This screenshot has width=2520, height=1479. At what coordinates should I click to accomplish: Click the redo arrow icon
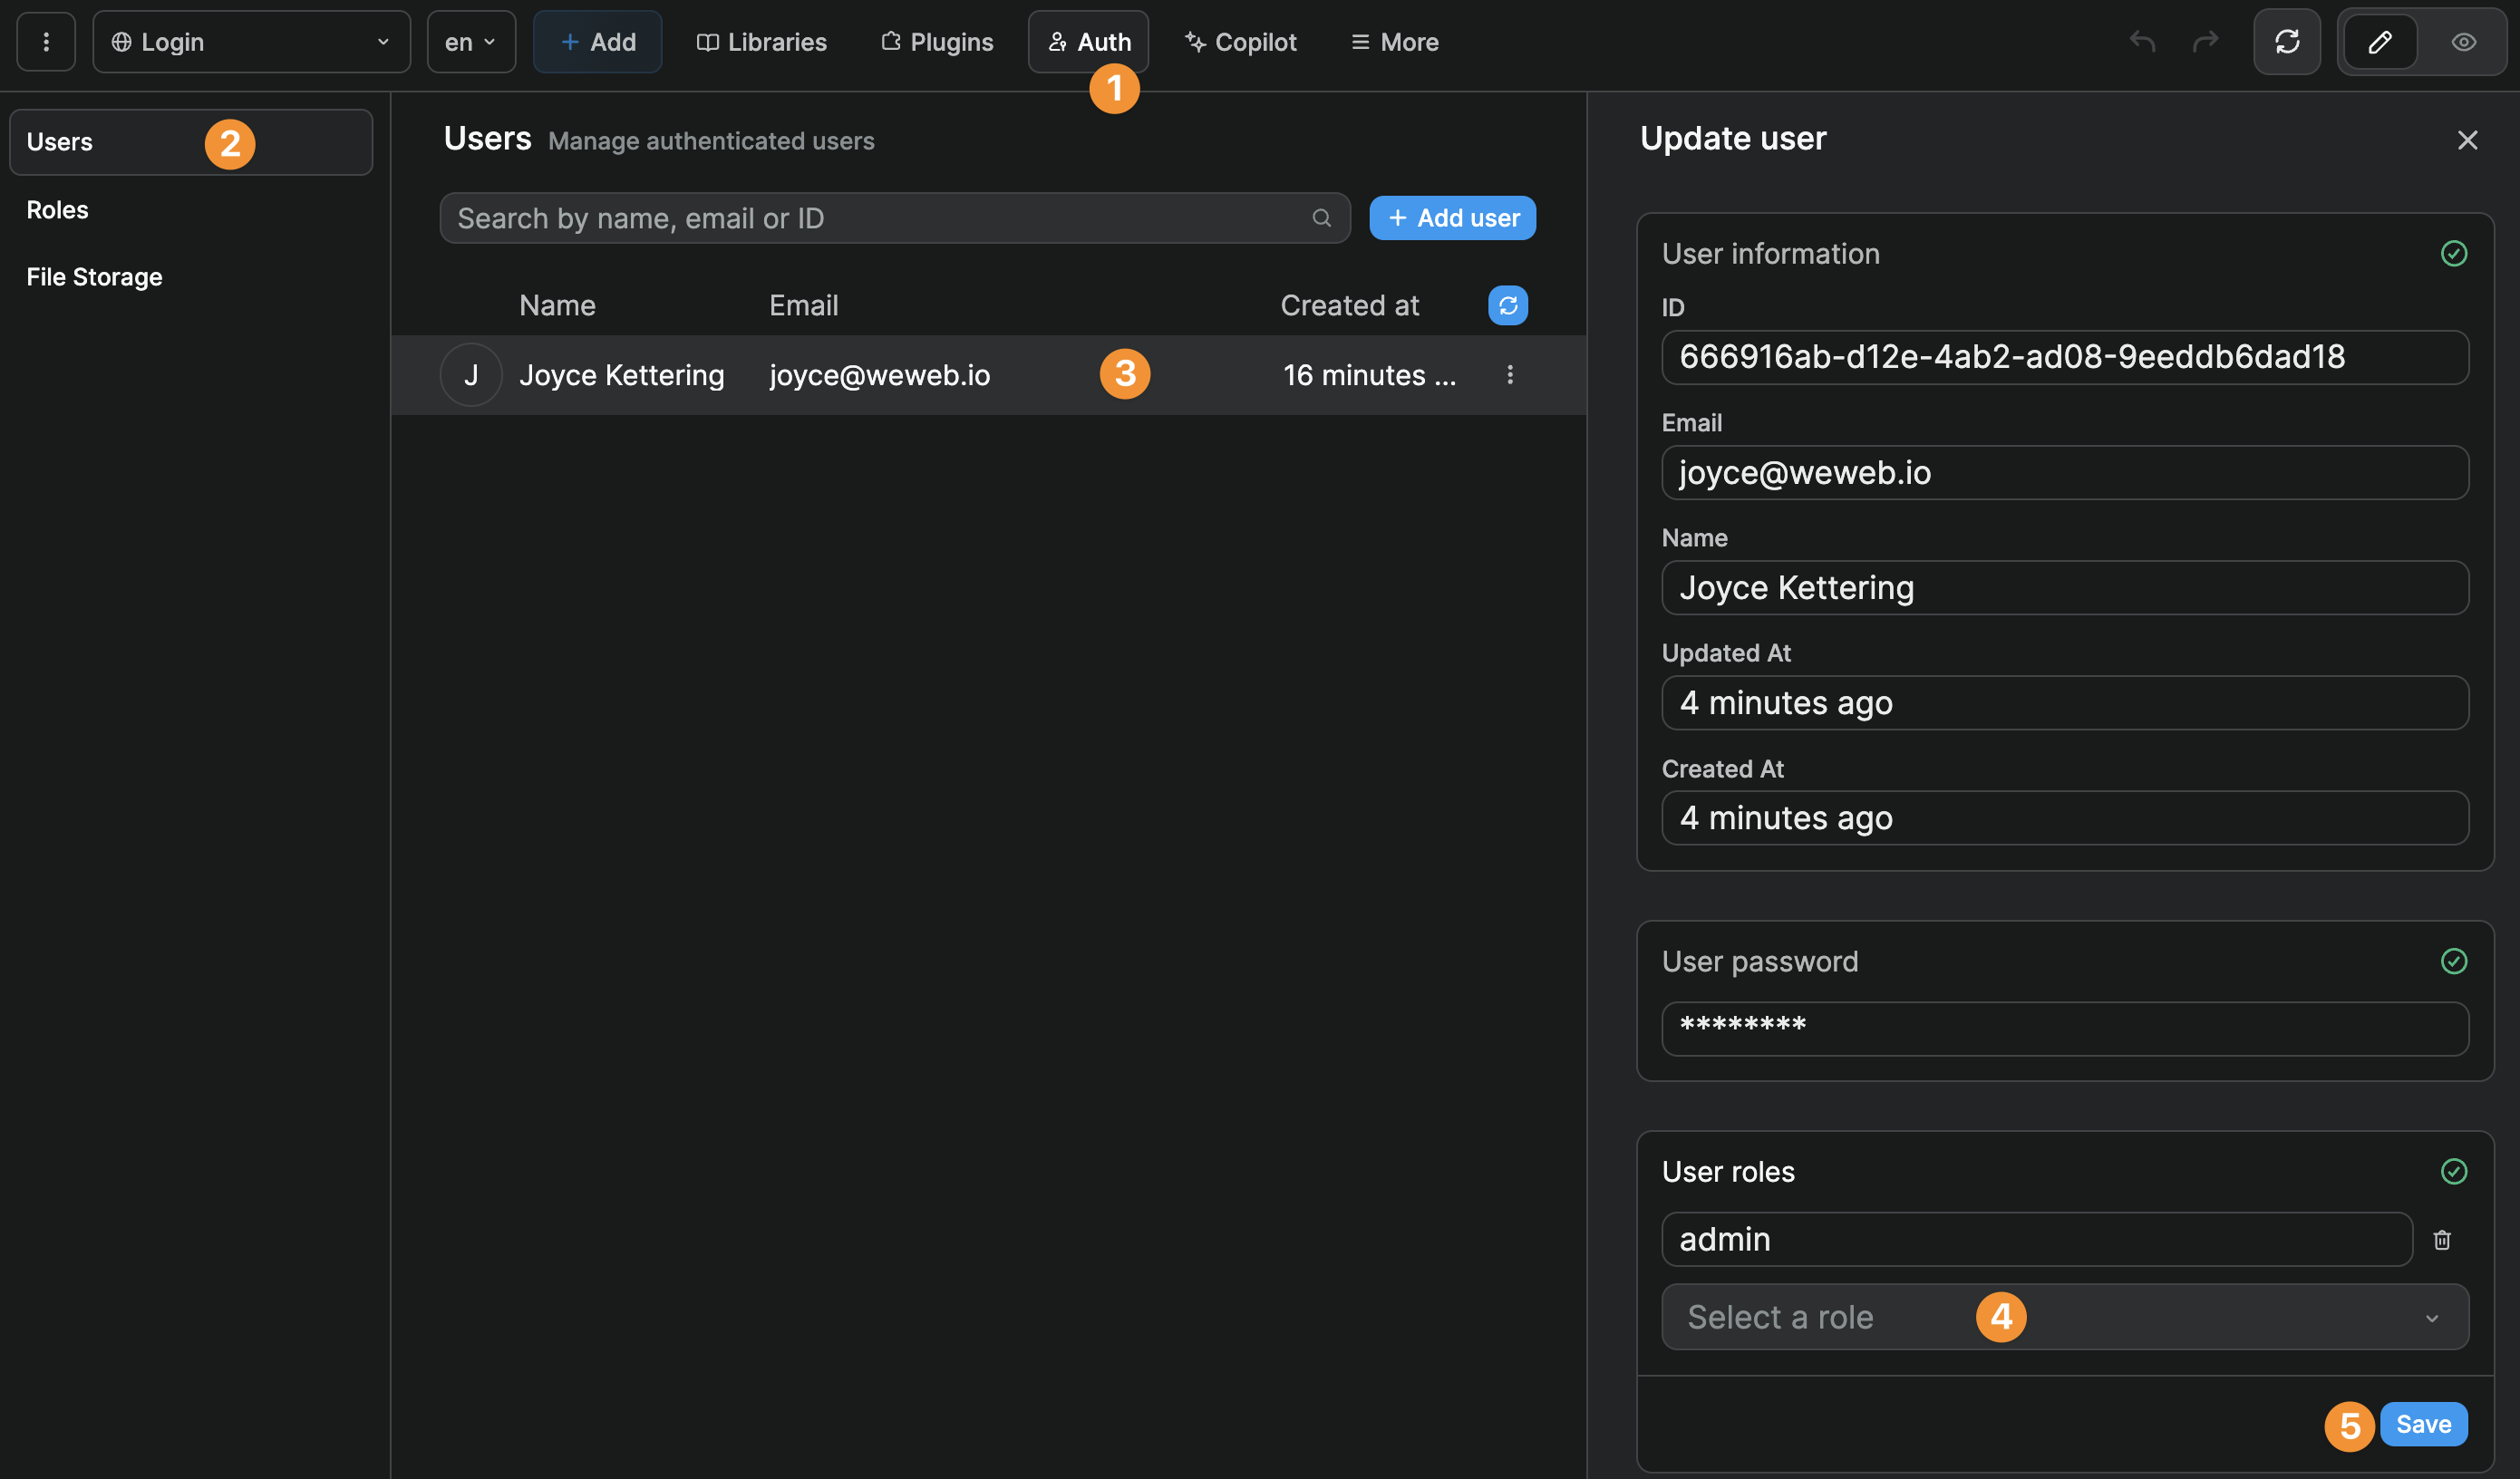2206,41
